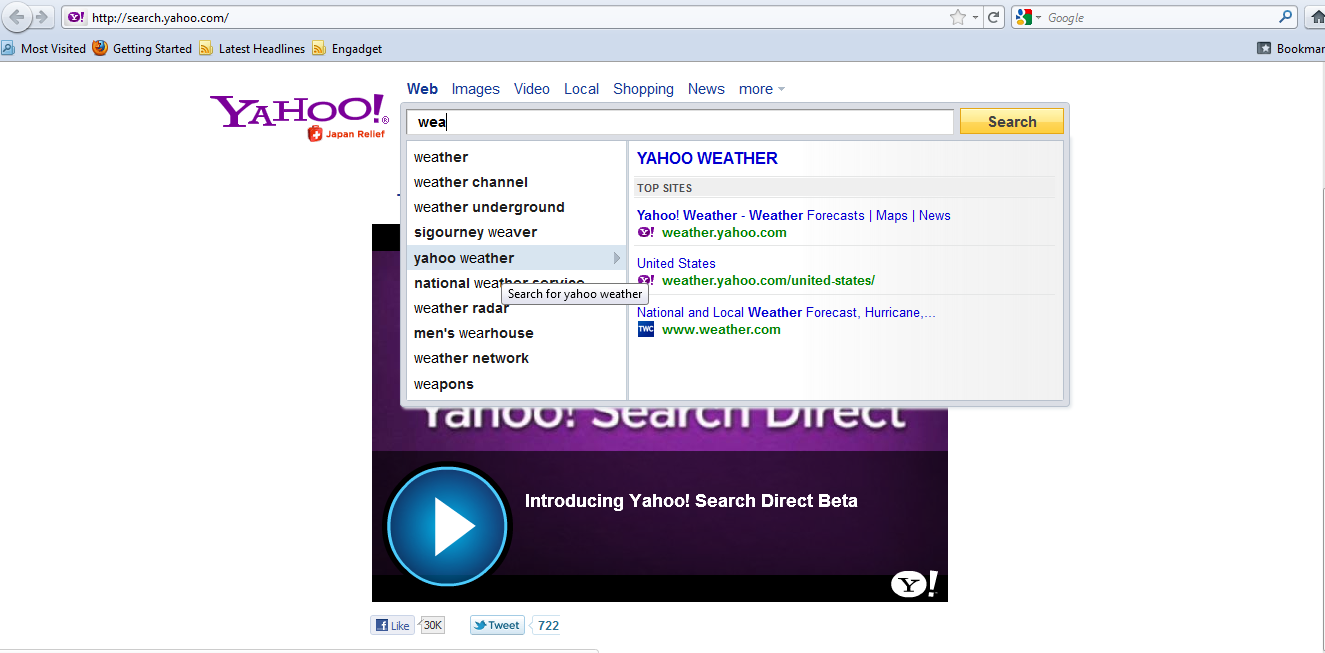Open Getting Started Firefox bookmark
The height and width of the screenshot is (653, 1325).
click(142, 48)
